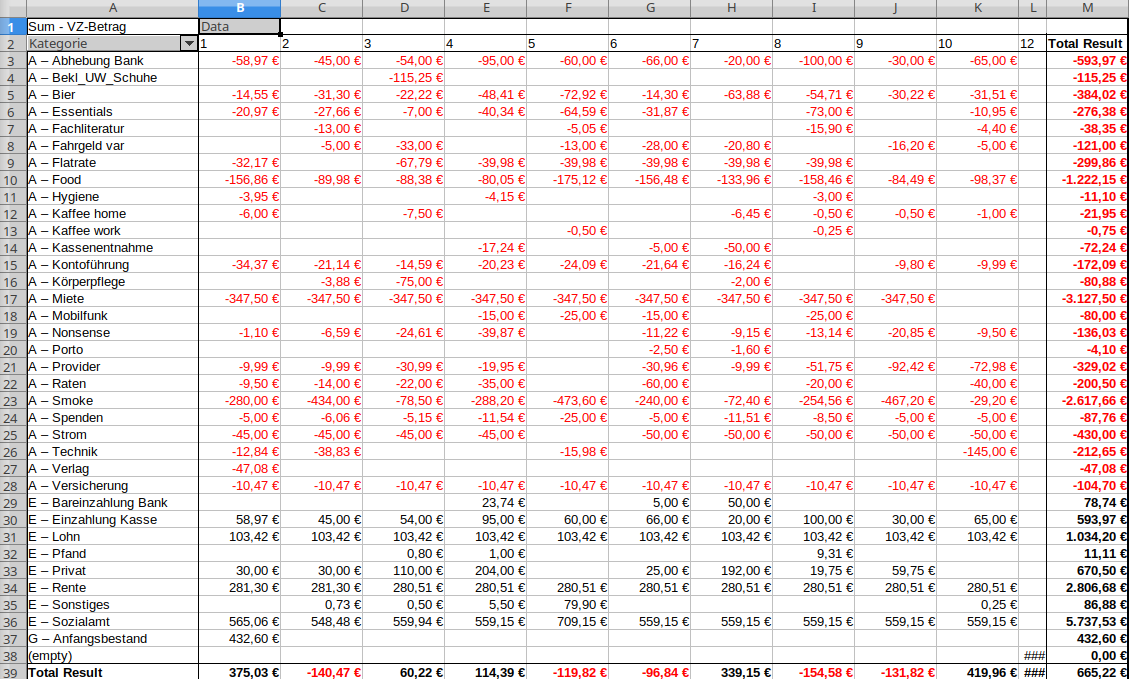Screen dimensions: 1129x679
Task: Select the 'A – Smoke' category cell
Action: point(112,401)
